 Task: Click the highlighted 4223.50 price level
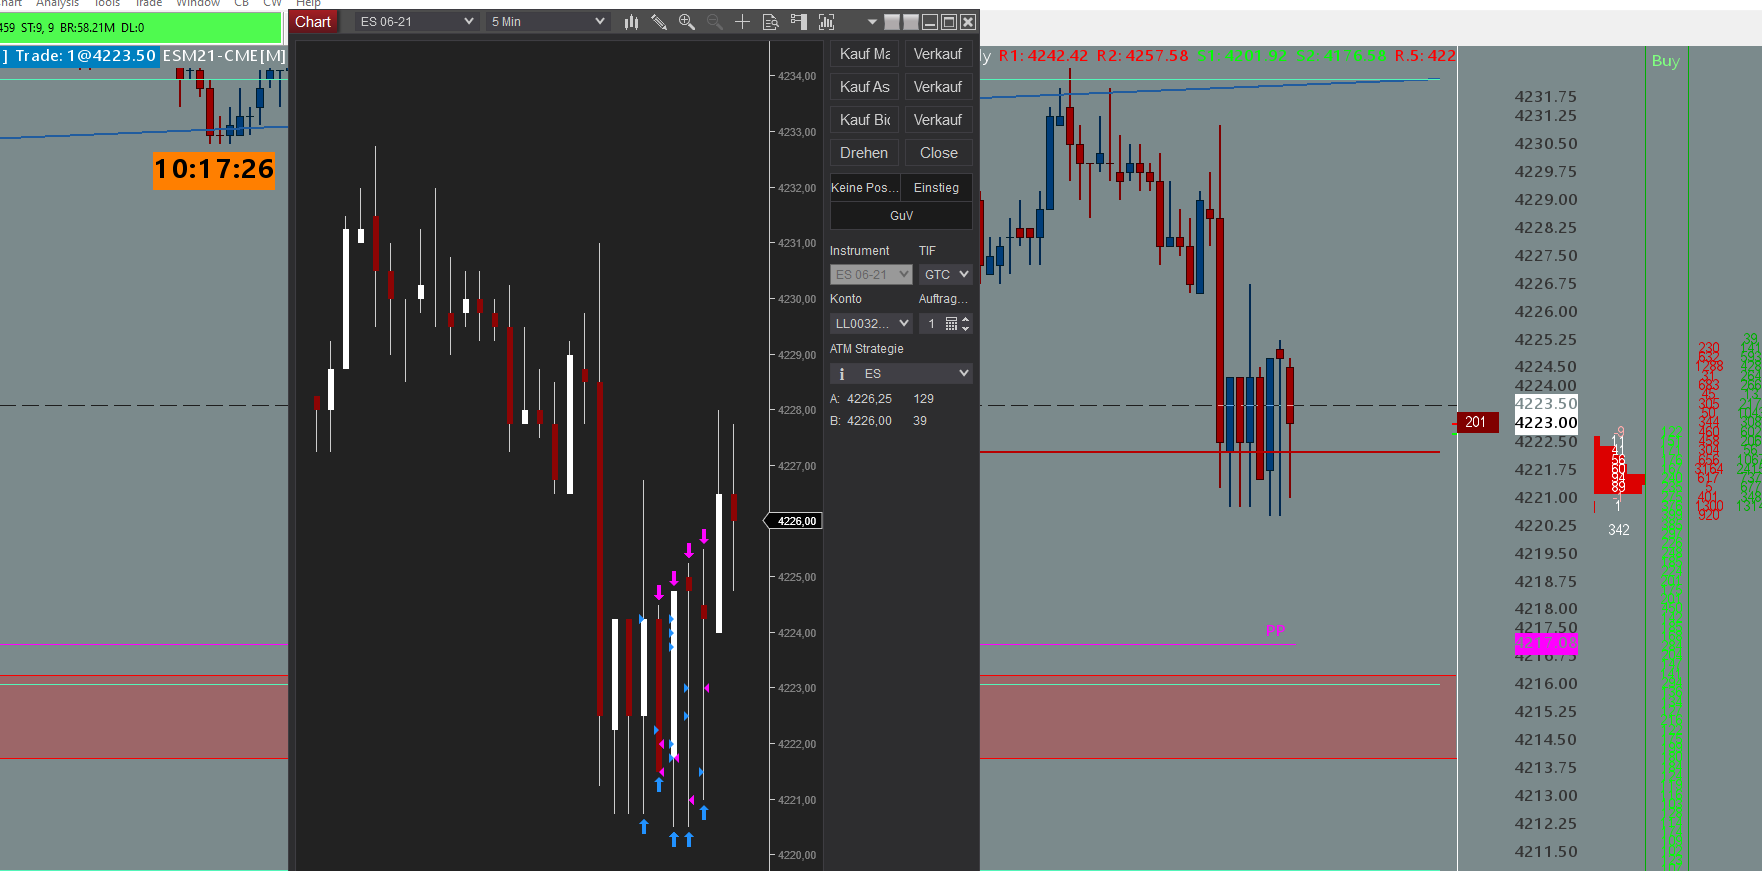pyautogui.click(x=1546, y=404)
